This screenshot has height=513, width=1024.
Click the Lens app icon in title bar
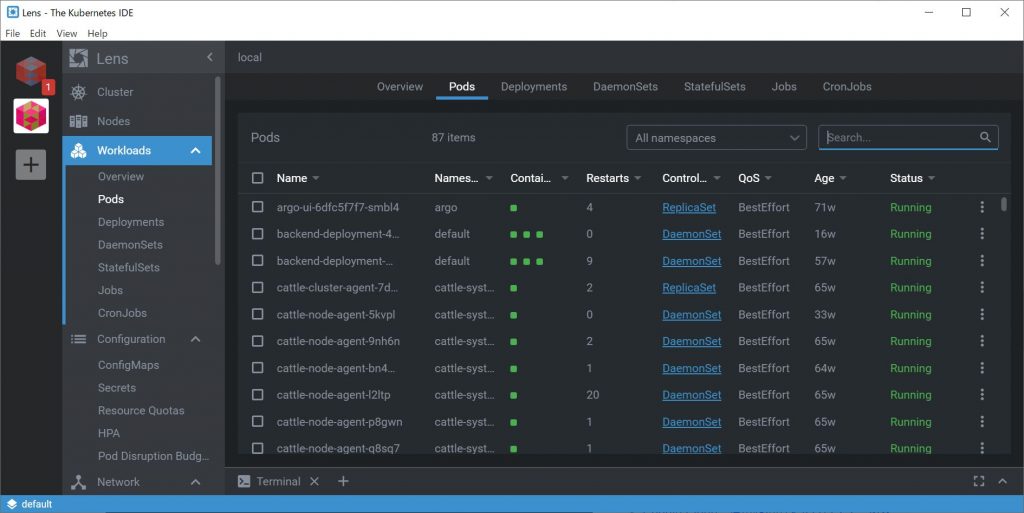click(x=12, y=12)
